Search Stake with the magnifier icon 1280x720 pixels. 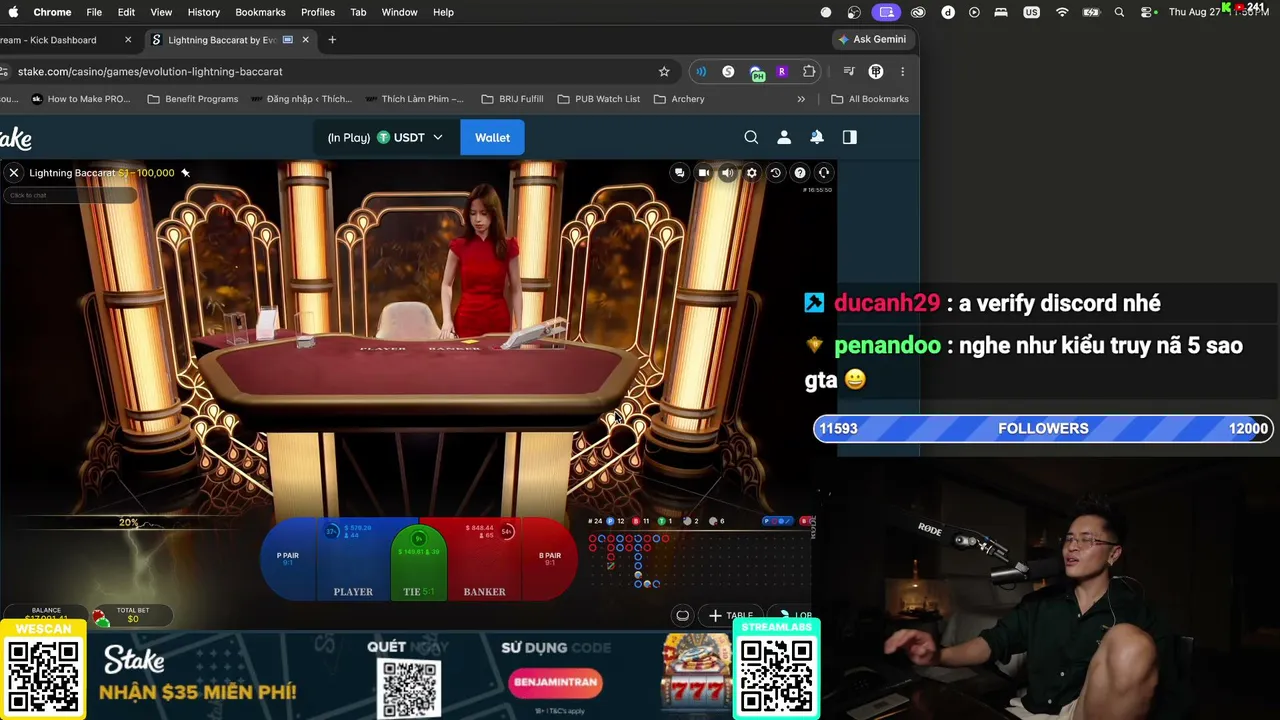coord(751,138)
